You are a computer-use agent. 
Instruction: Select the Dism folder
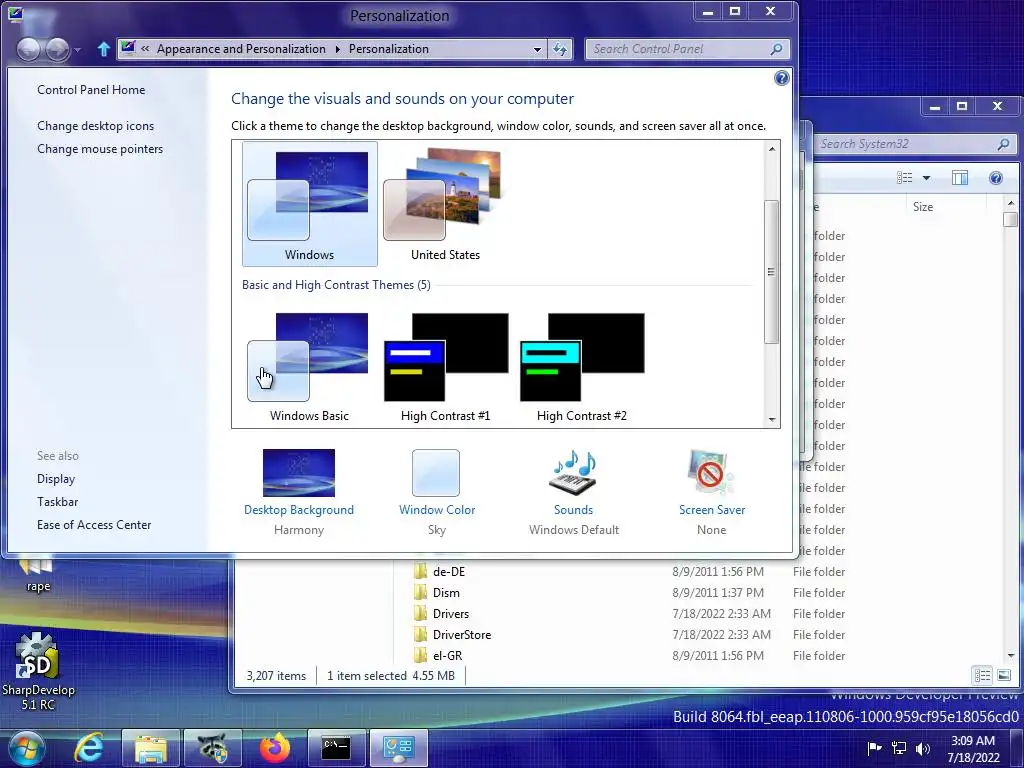(x=446, y=592)
